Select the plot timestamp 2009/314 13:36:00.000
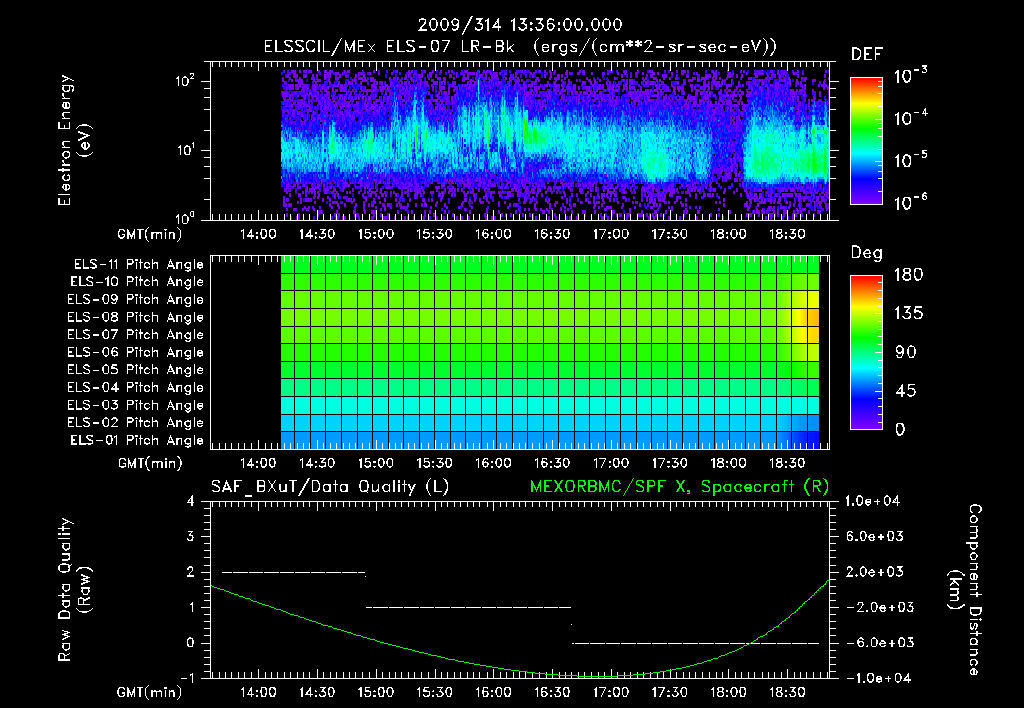1024x708 pixels. 520,25
